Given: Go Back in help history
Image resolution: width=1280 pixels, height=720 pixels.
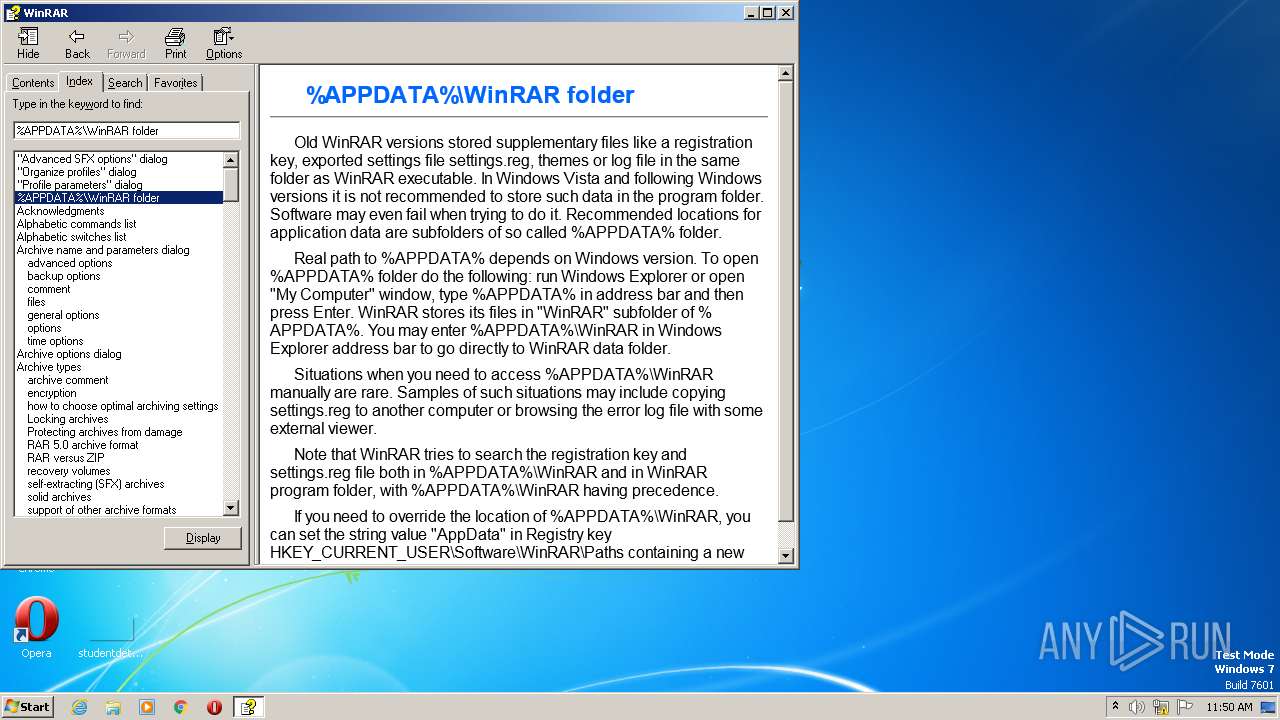Looking at the screenshot, I should (x=77, y=43).
